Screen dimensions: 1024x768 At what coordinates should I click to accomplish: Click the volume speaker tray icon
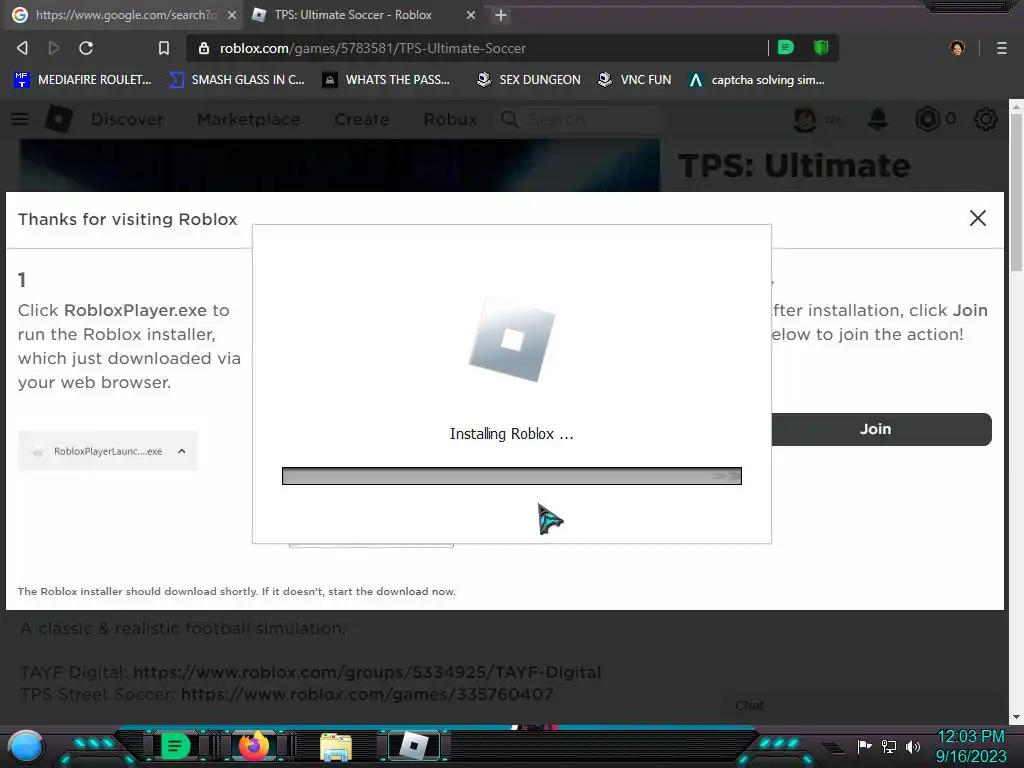click(x=913, y=746)
